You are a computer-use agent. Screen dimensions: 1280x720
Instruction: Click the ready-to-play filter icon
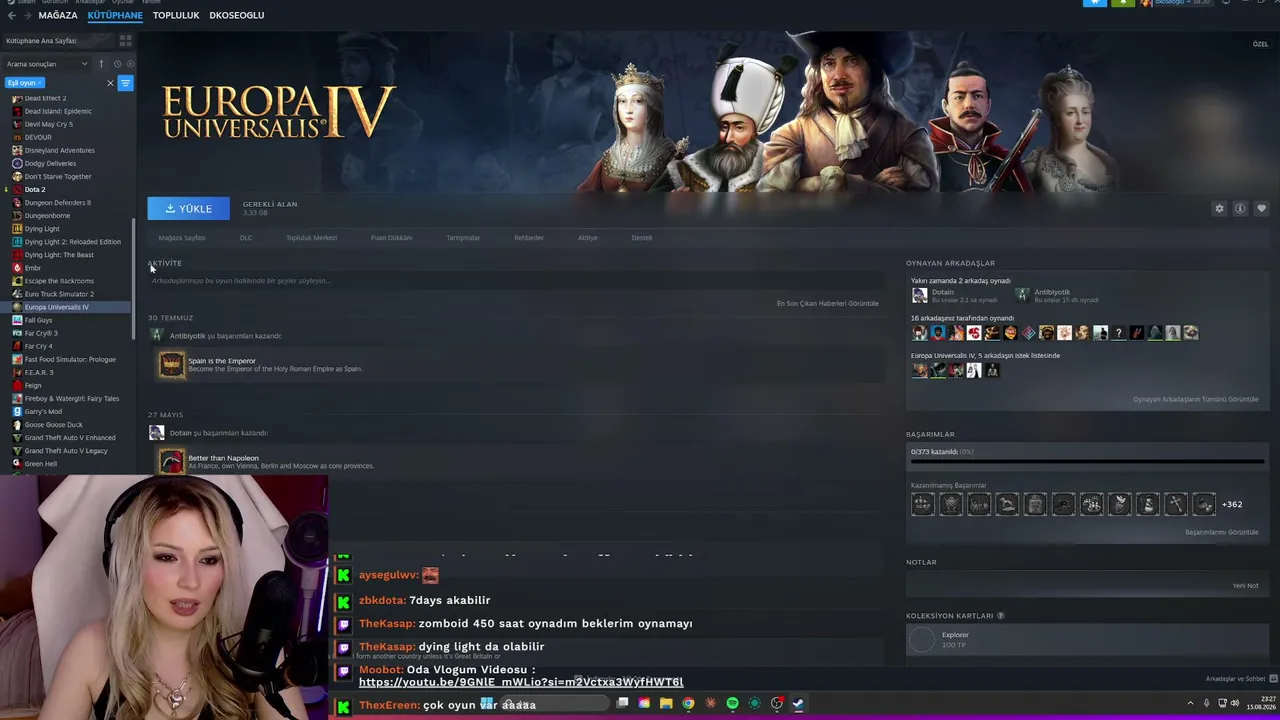[x=130, y=64]
